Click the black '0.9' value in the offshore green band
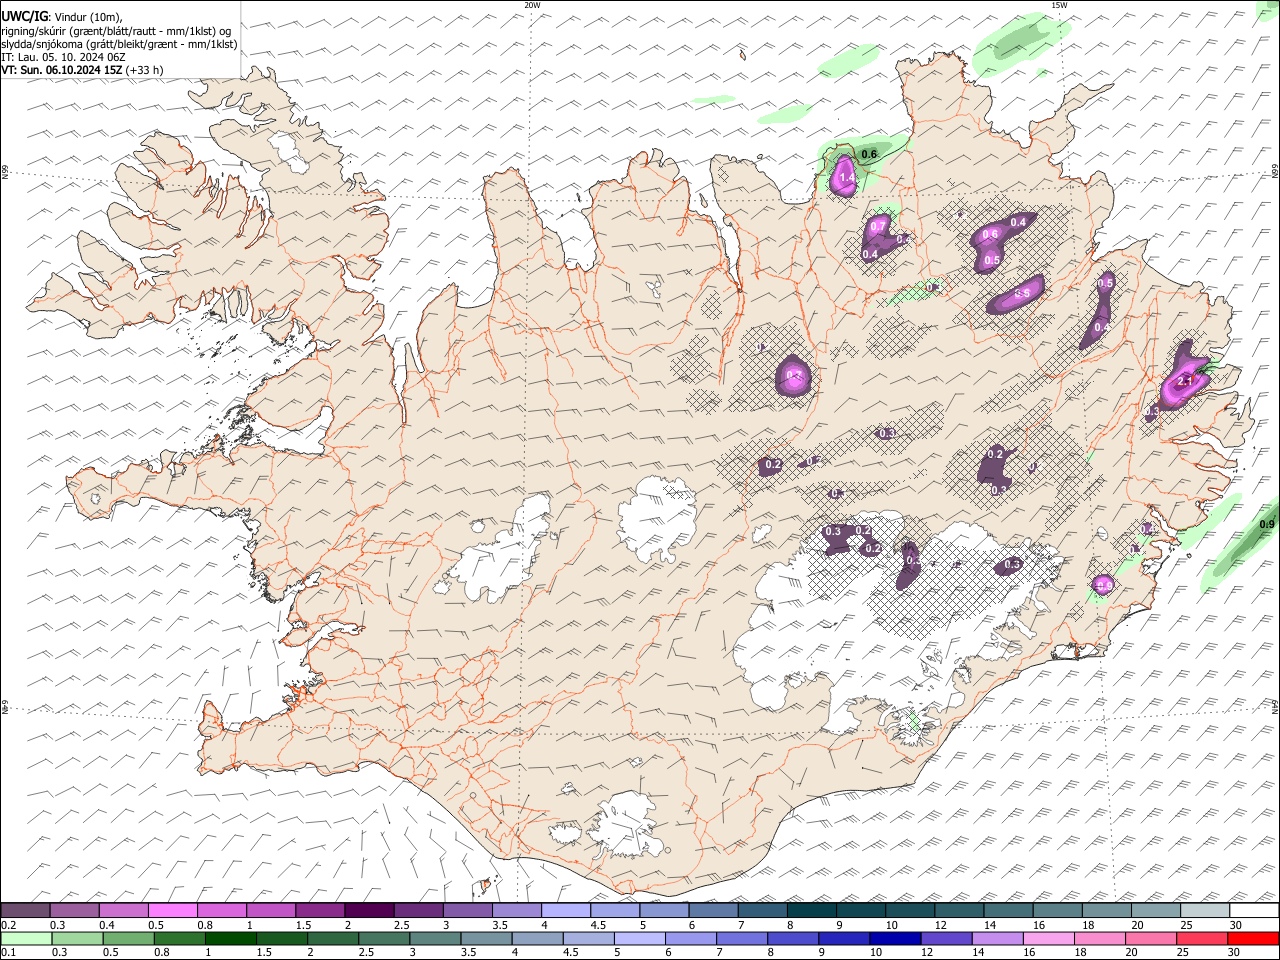Viewport: 1280px width, 960px height. click(1267, 524)
